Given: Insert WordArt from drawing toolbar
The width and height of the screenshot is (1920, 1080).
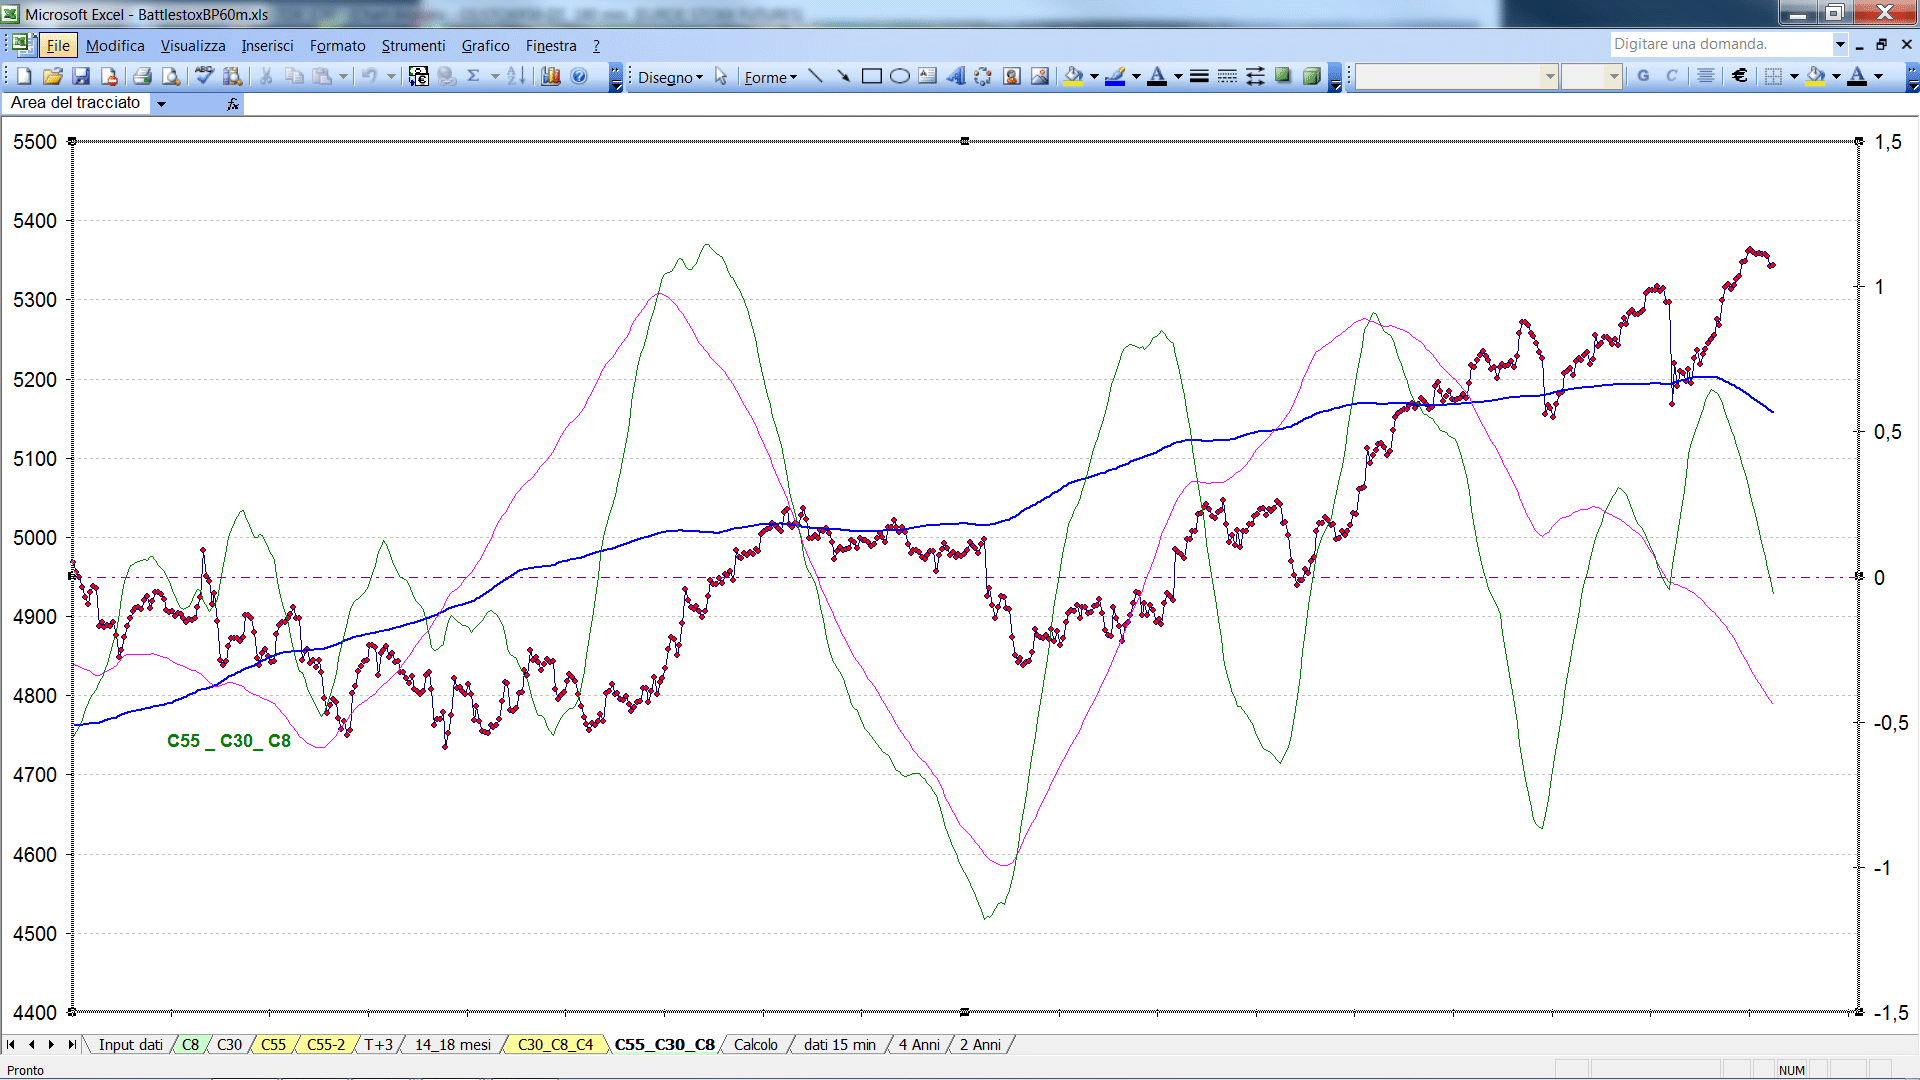Looking at the screenshot, I should pyautogui.click(x=956, y=76).
